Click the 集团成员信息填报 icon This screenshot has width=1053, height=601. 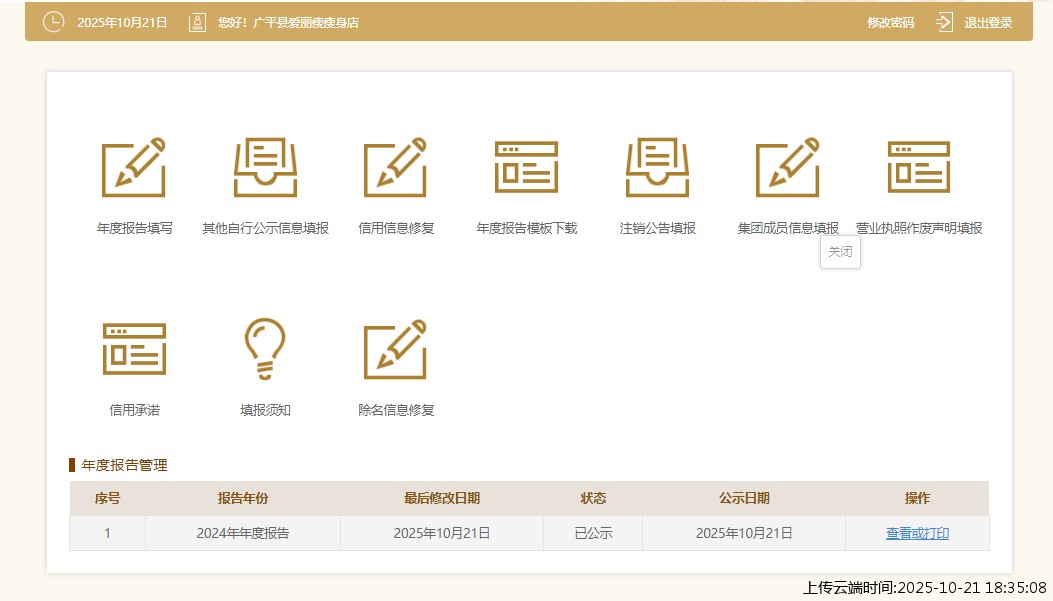(788, 168)
